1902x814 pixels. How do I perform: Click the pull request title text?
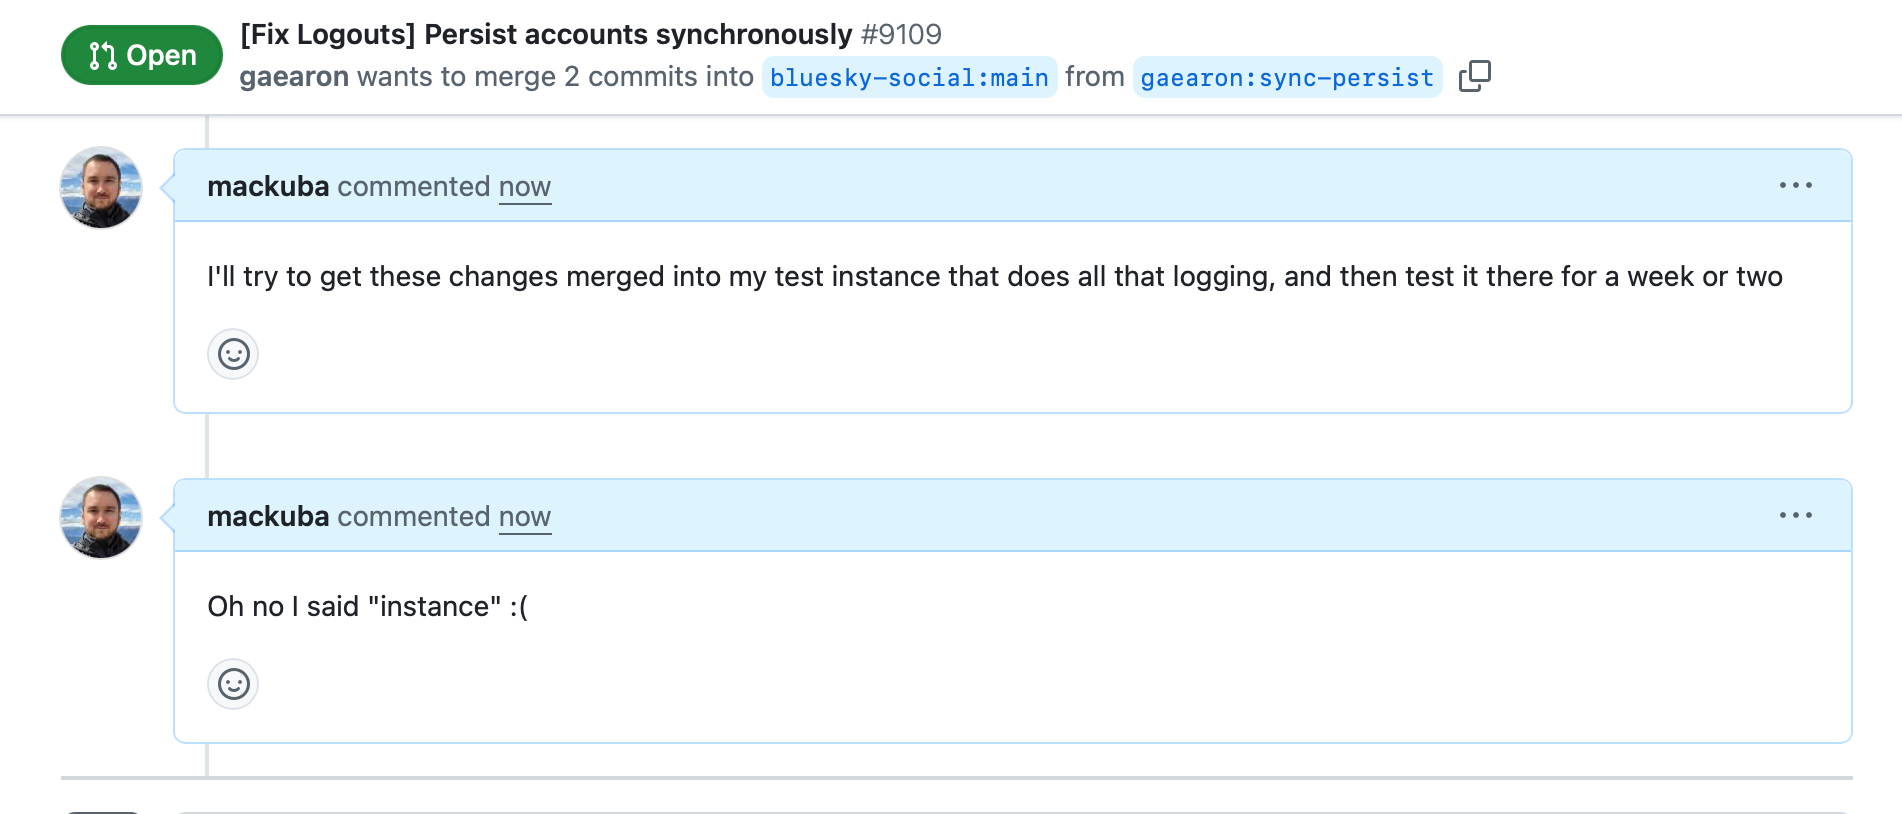click(546, 34)
